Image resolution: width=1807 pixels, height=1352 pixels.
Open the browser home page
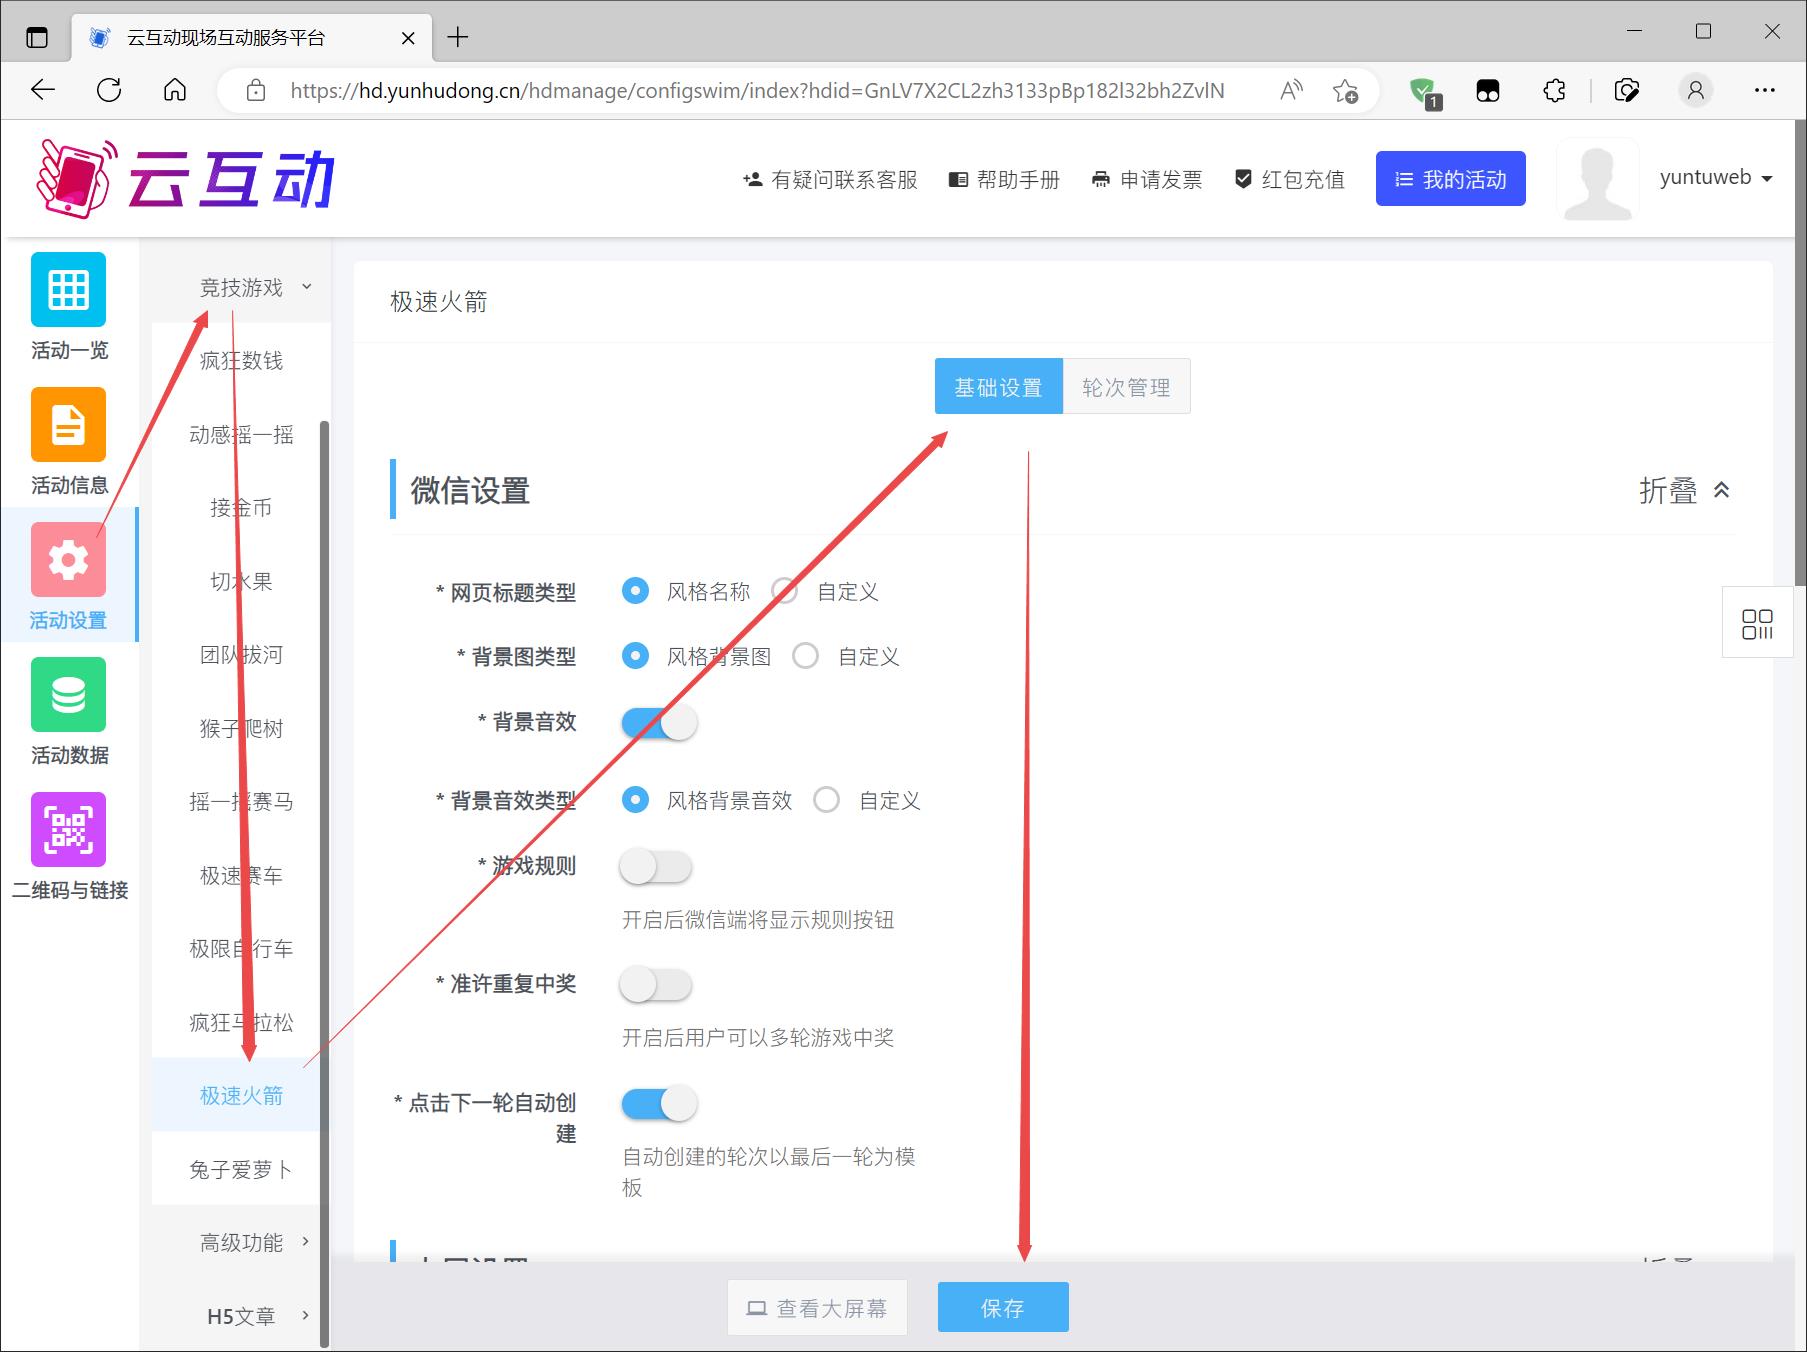point(175,90)
